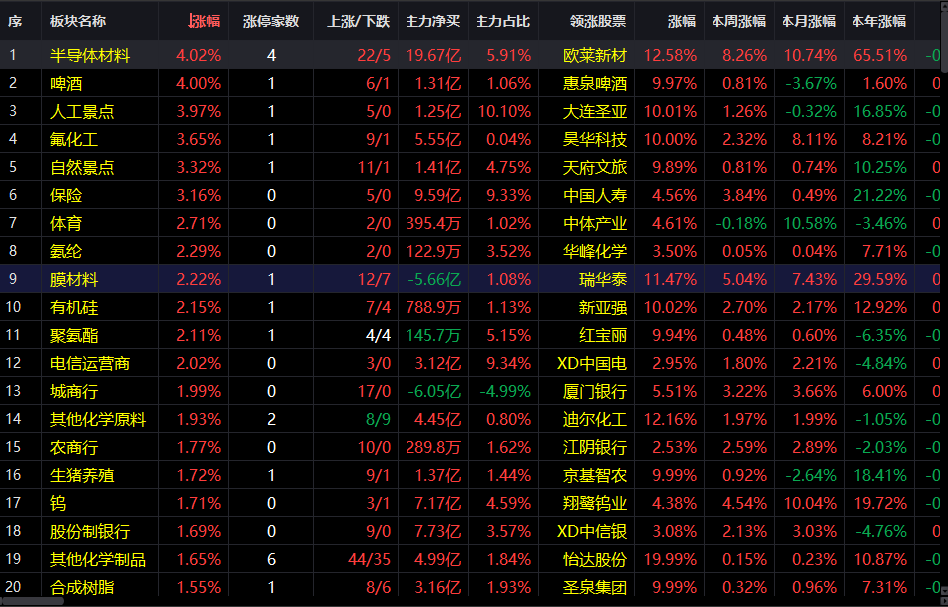This screenshot has width=948, height=607.
Task: Open leading stock 新亚强
Action: (603, 308)
